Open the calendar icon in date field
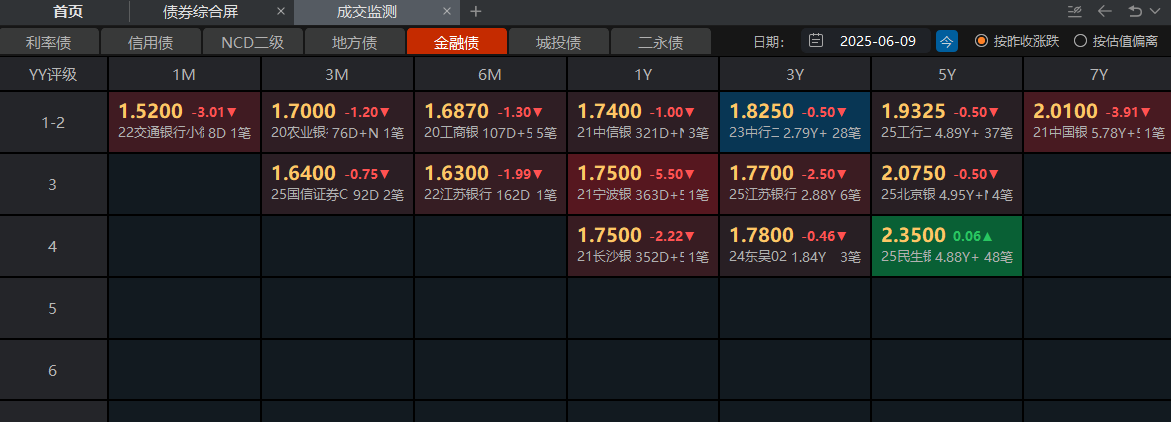 816,40
